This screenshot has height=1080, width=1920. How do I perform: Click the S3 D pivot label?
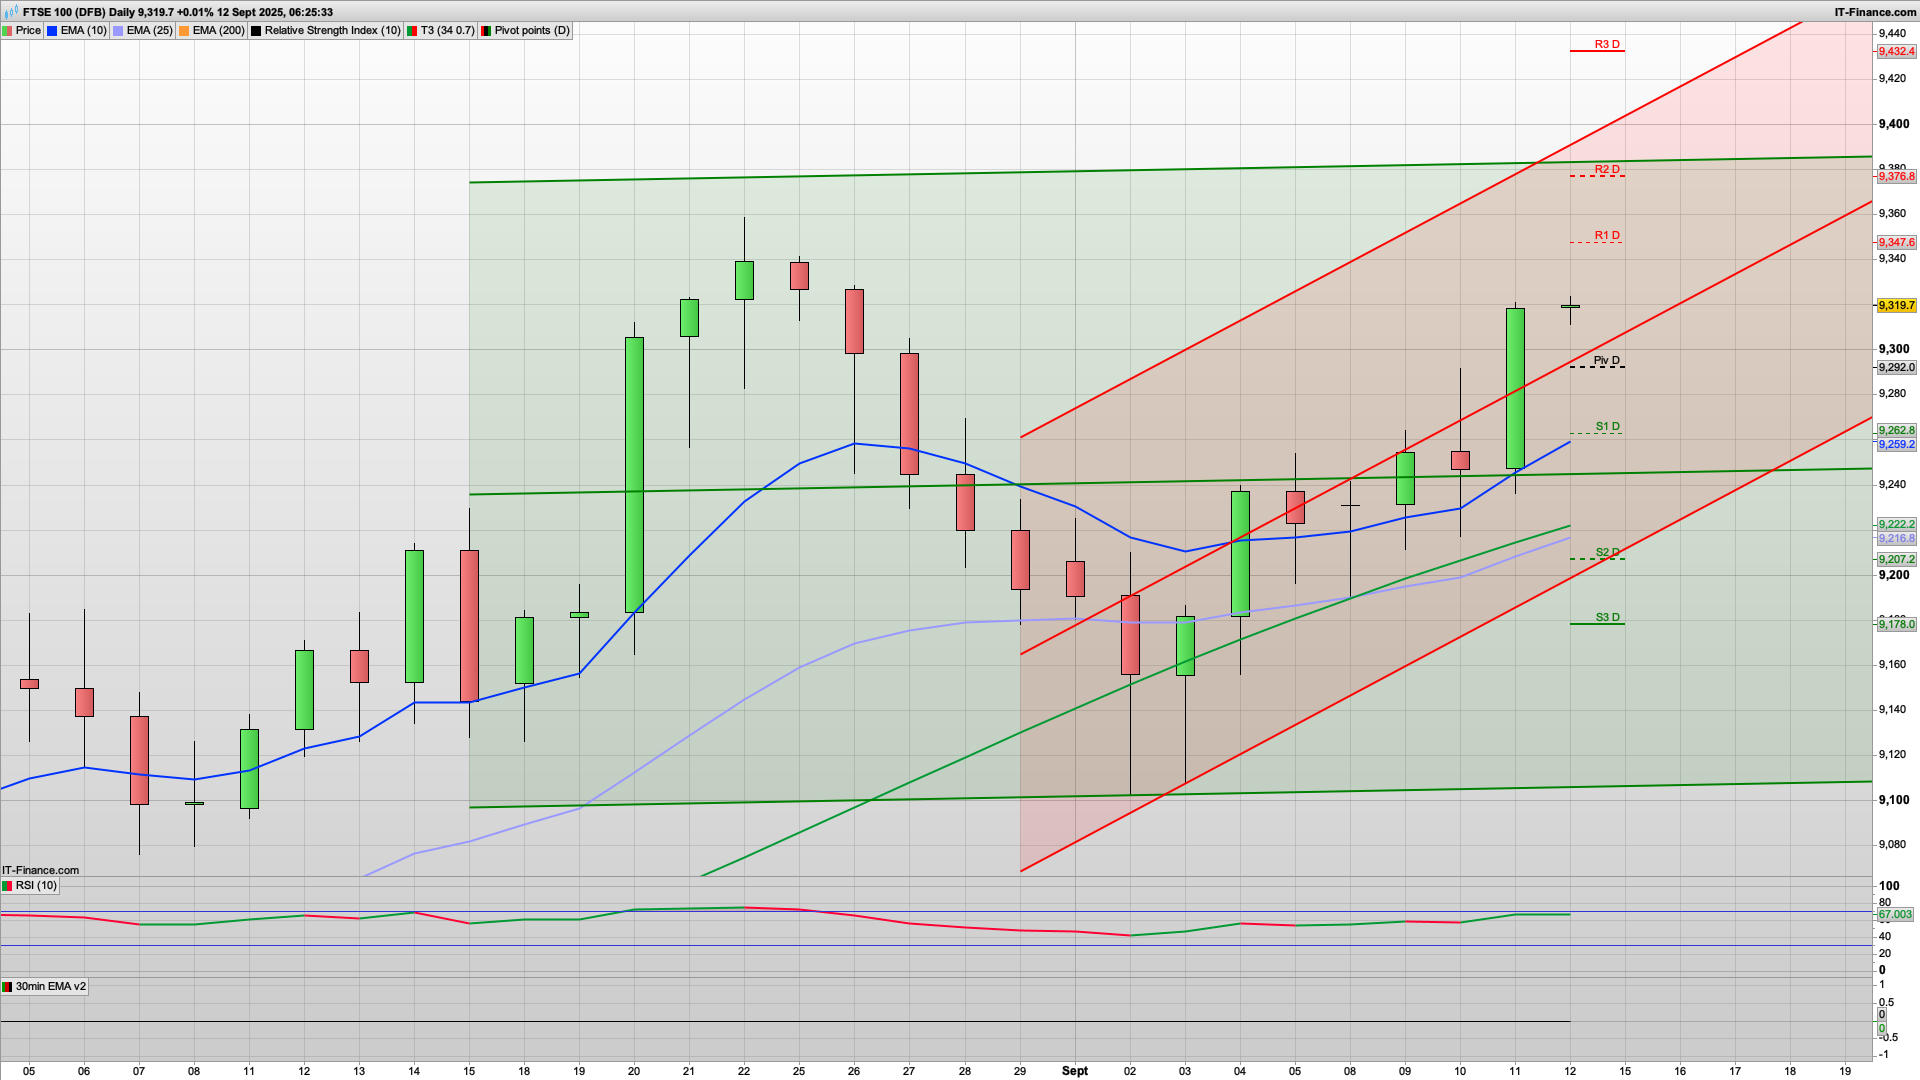1607,617
